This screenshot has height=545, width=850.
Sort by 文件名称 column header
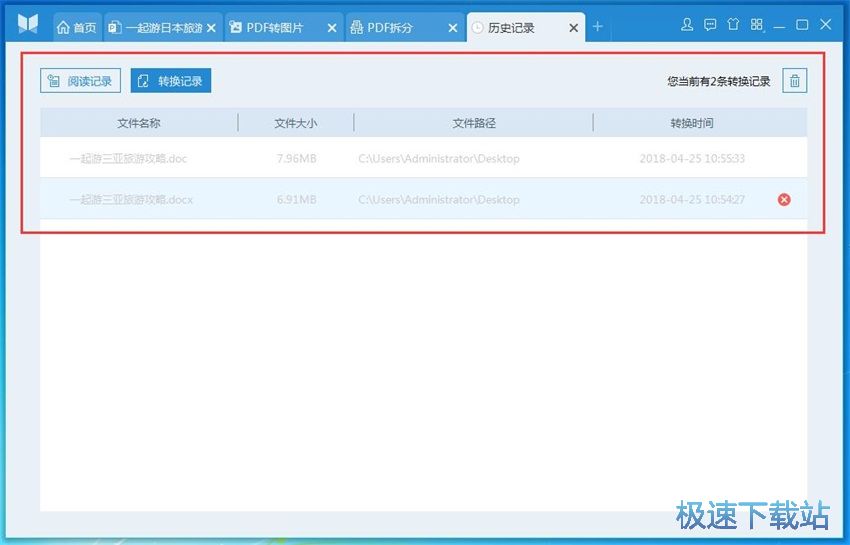point(139,123)
